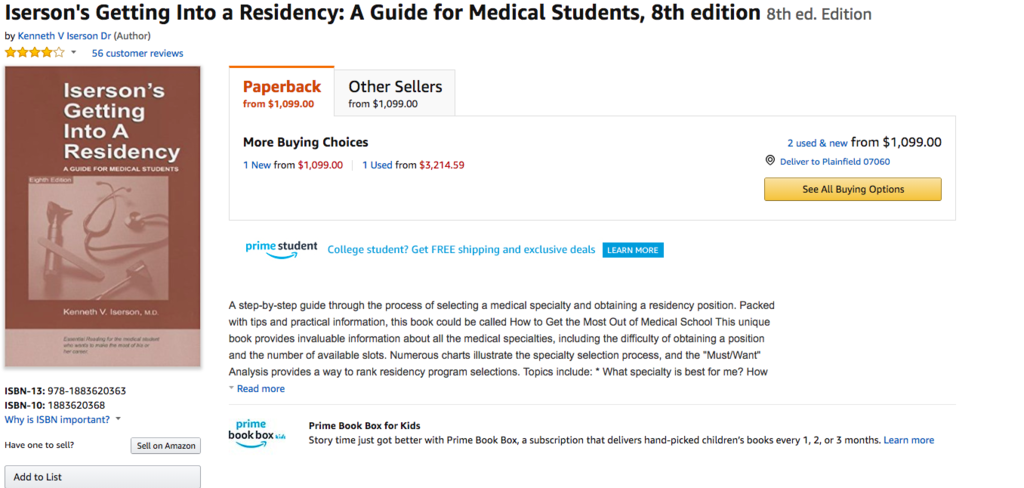Expand description with Read more
Viewport: 1024px width, 488px height.
pos(260,389)
